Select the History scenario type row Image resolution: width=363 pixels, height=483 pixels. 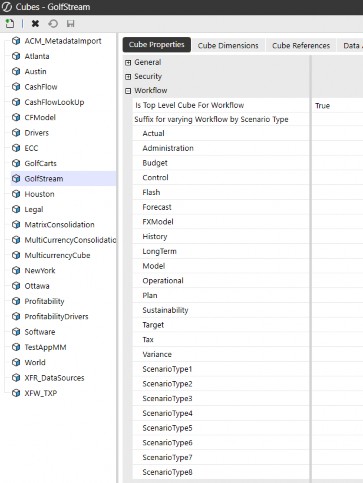coord(221,236)
